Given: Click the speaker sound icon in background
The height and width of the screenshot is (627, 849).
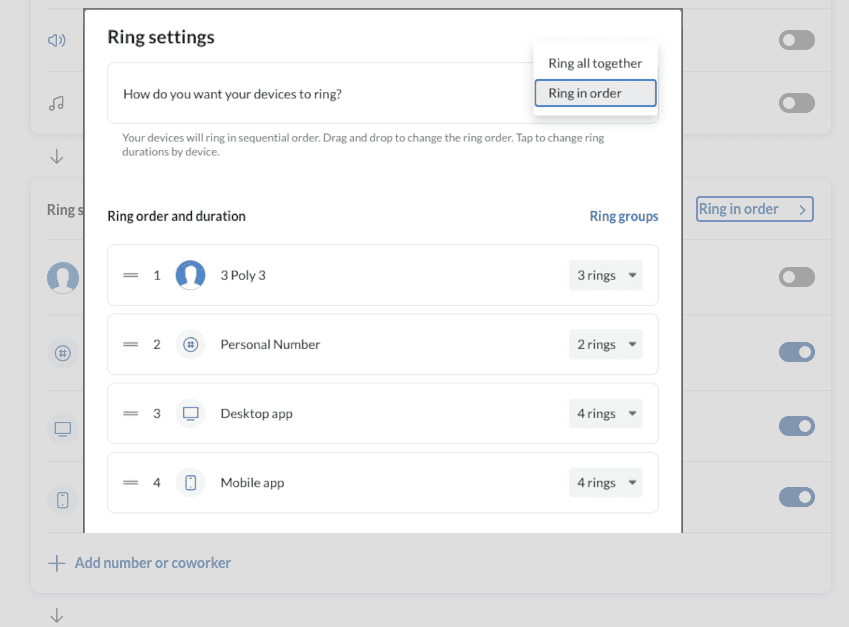Looking at the screenshot, I should point(56,40).
